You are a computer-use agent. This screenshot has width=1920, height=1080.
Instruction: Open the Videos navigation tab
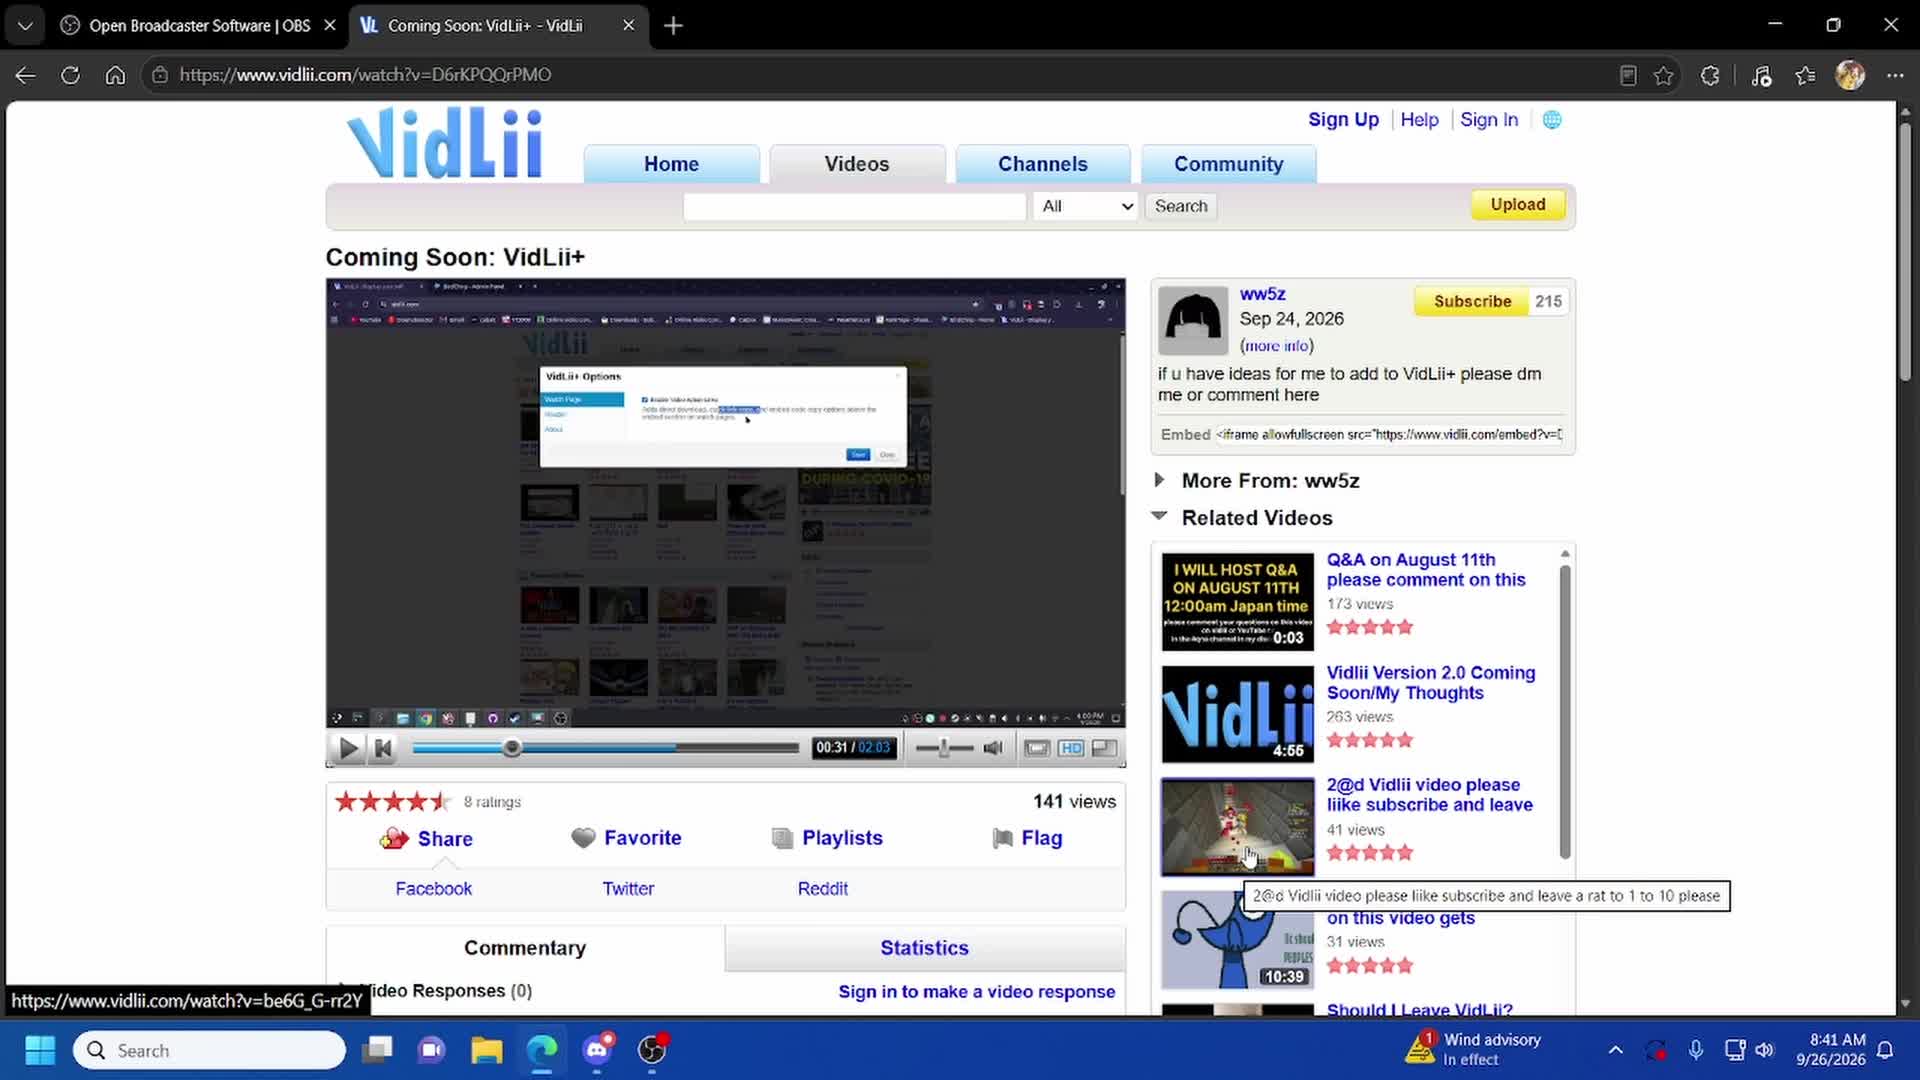(x=857, y=164)
